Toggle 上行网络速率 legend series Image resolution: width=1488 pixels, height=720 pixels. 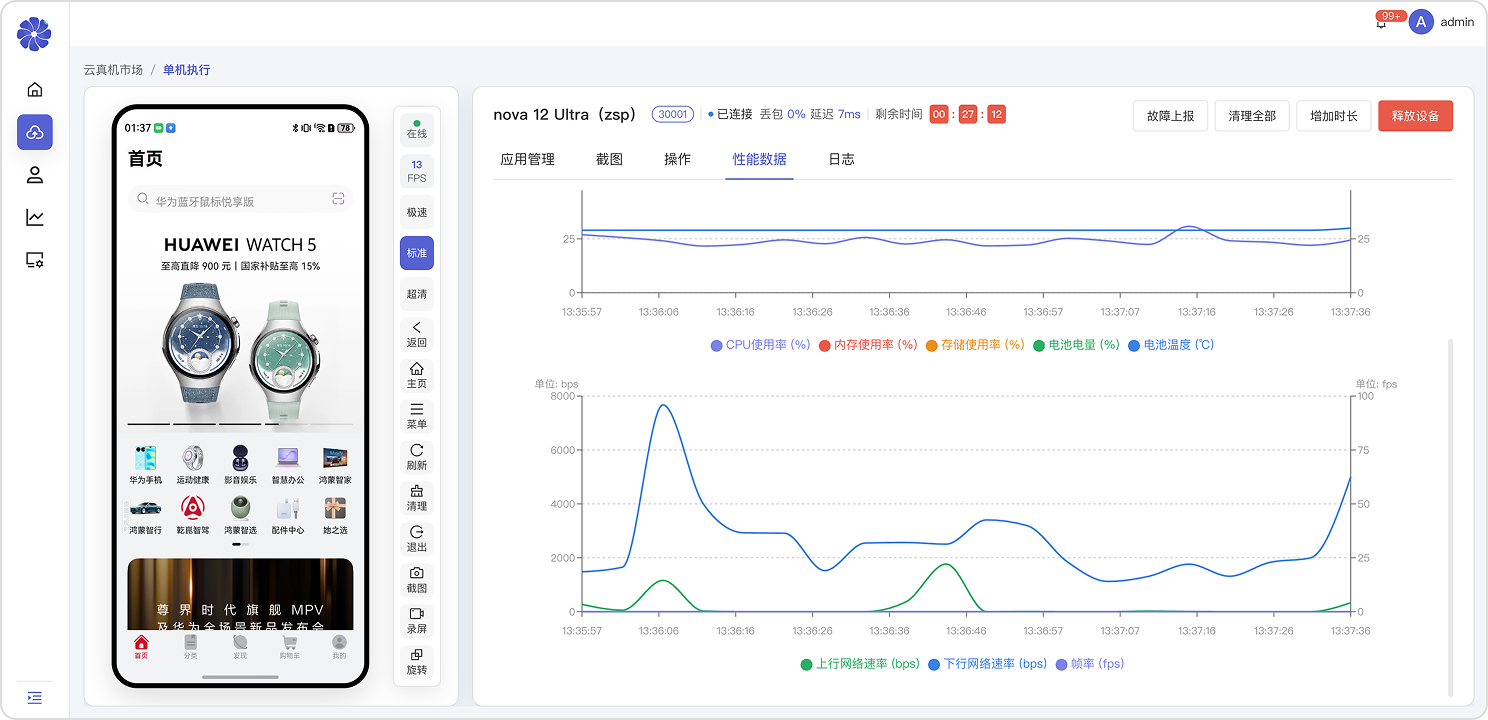pyautogui.click(x=860, y=664)
